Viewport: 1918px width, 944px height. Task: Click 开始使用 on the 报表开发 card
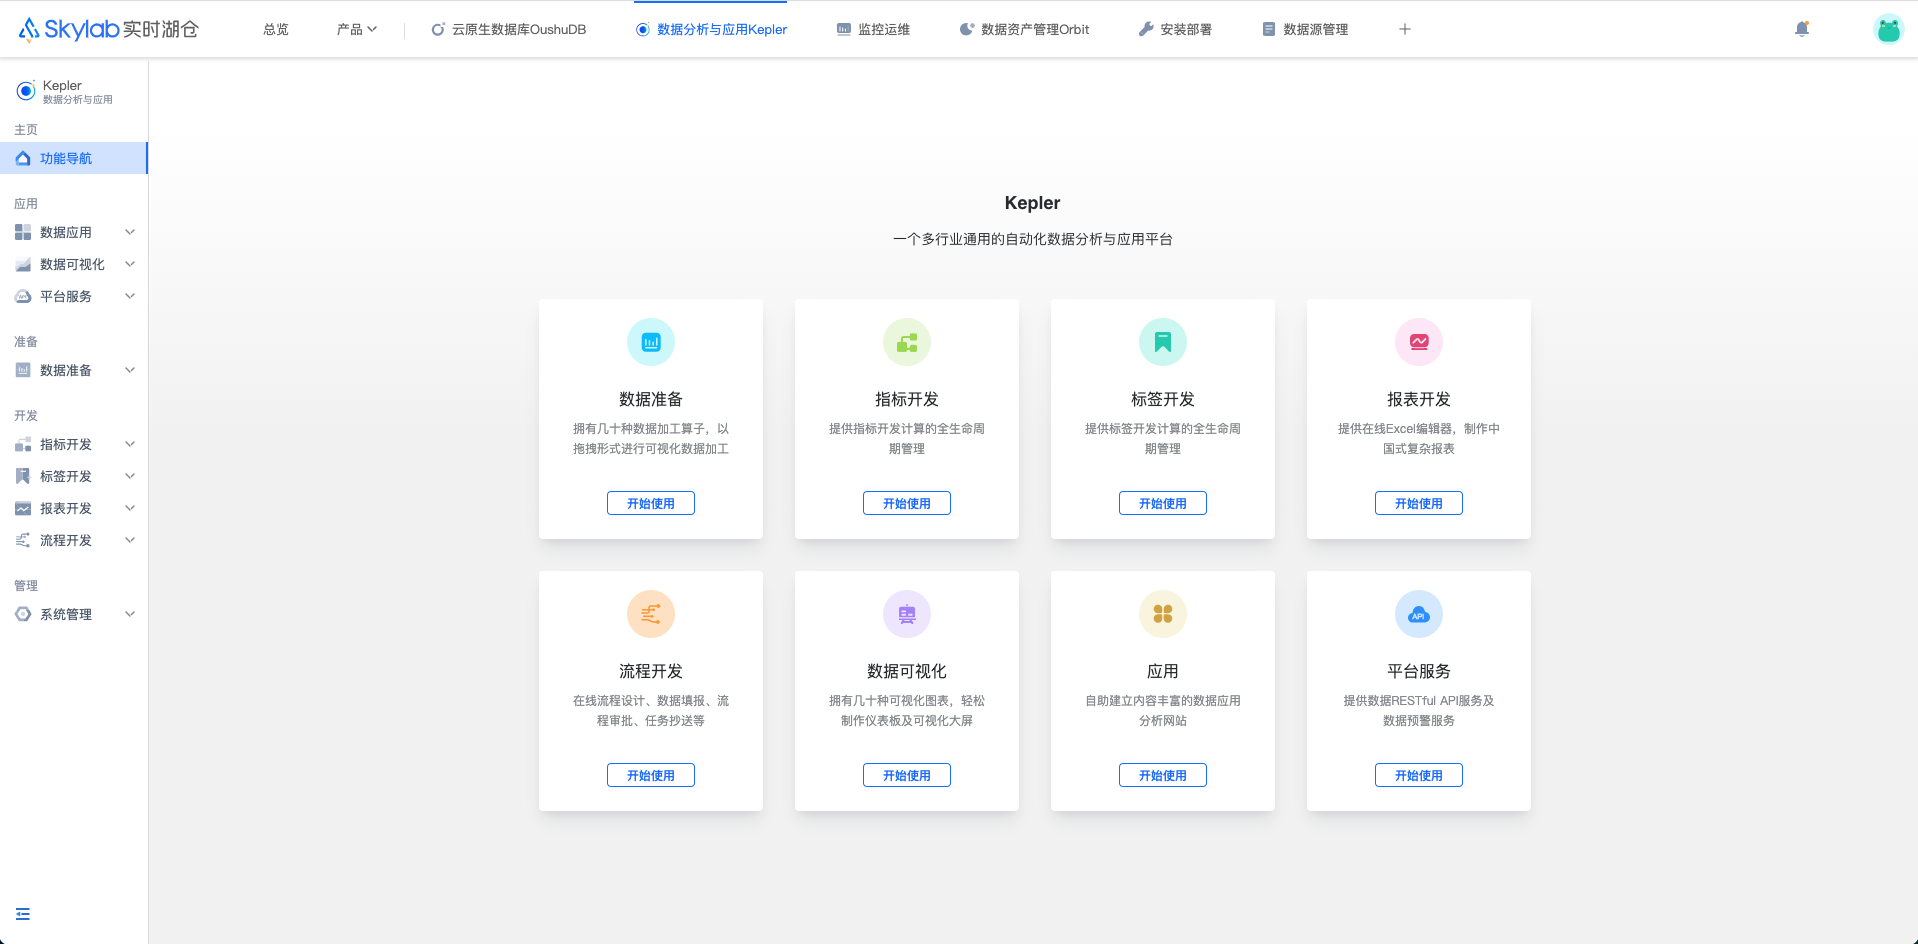point(1419,503)
